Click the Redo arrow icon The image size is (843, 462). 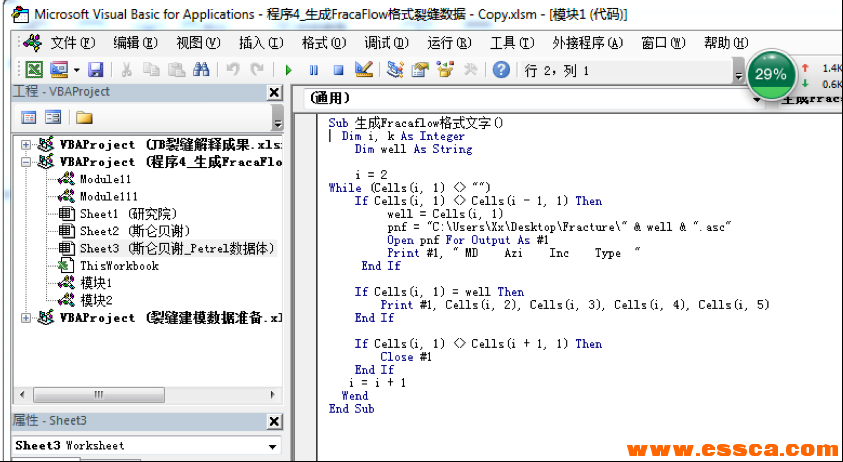point(258,69)
